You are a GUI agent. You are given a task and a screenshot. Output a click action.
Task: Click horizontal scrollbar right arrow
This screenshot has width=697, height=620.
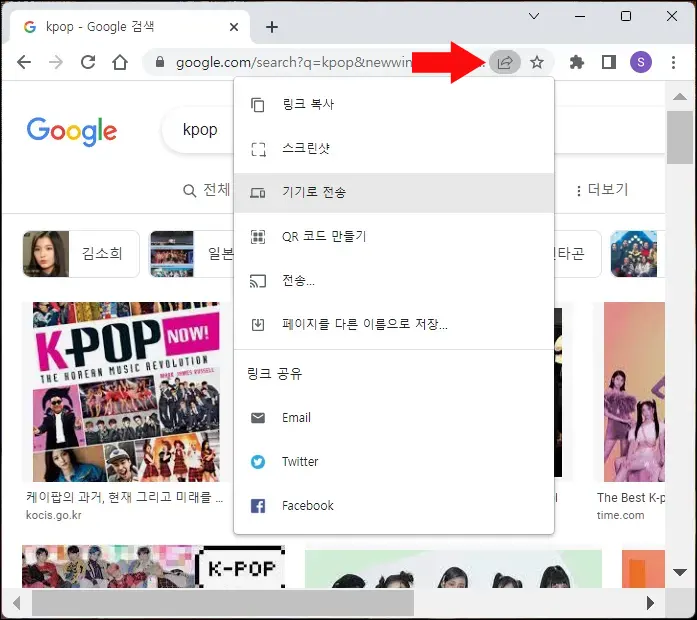pyautogui.click(x=650, y=604)
